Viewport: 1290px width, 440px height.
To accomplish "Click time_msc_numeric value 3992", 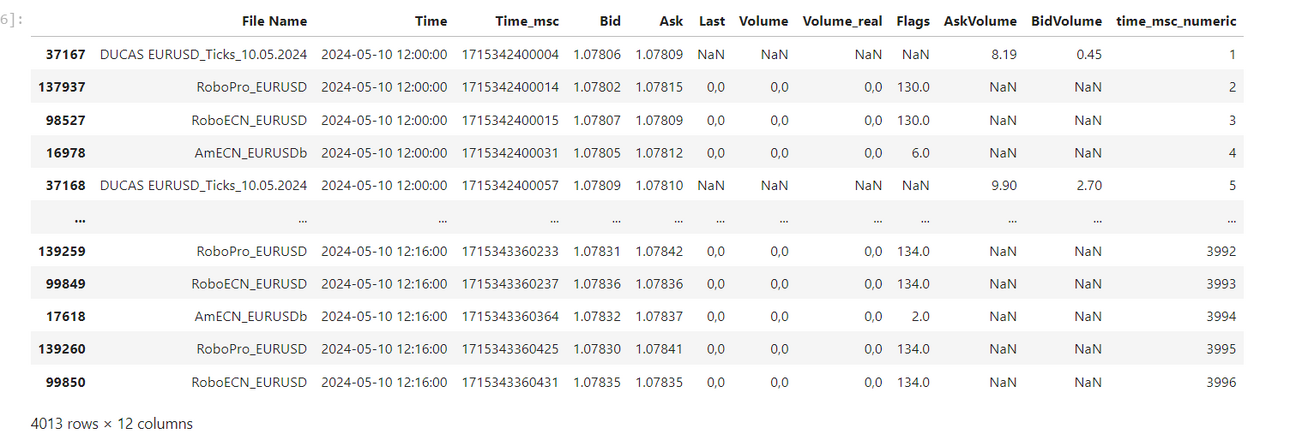I will coord(1221,251).
